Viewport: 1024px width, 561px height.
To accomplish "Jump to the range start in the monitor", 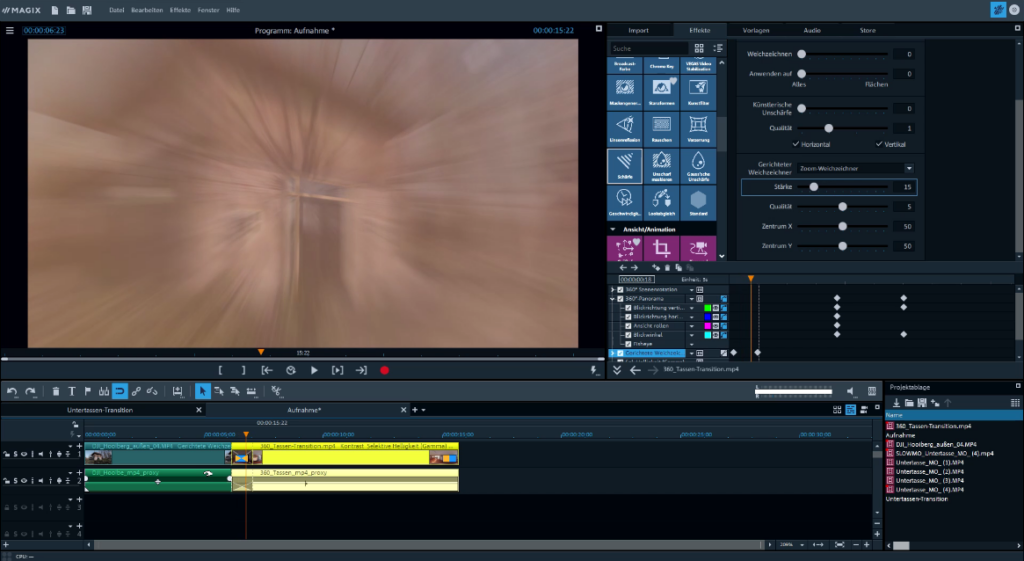I will (x=267, y=370).
